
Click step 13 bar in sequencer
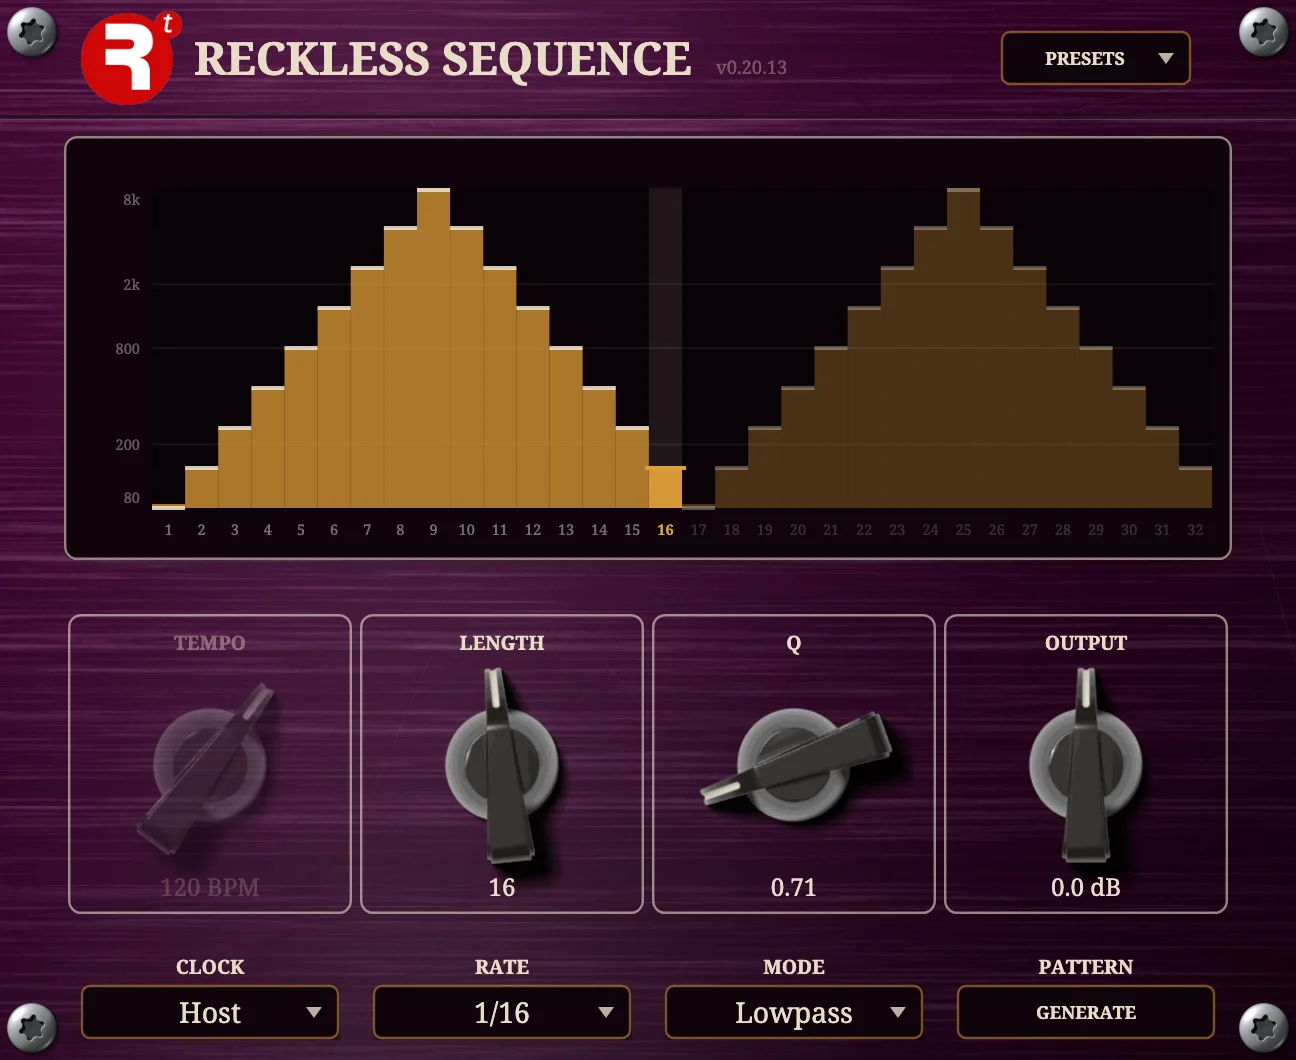(566, 427)
